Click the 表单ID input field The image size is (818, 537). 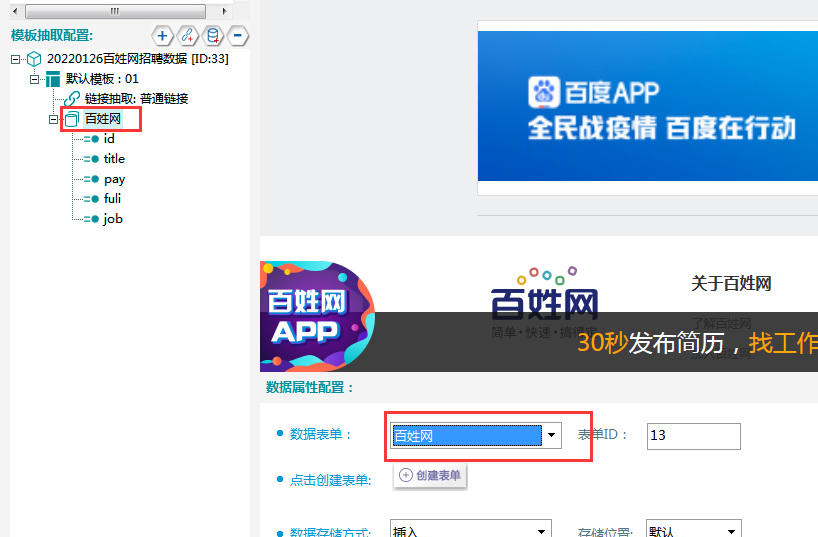click(x=693, y=436)
